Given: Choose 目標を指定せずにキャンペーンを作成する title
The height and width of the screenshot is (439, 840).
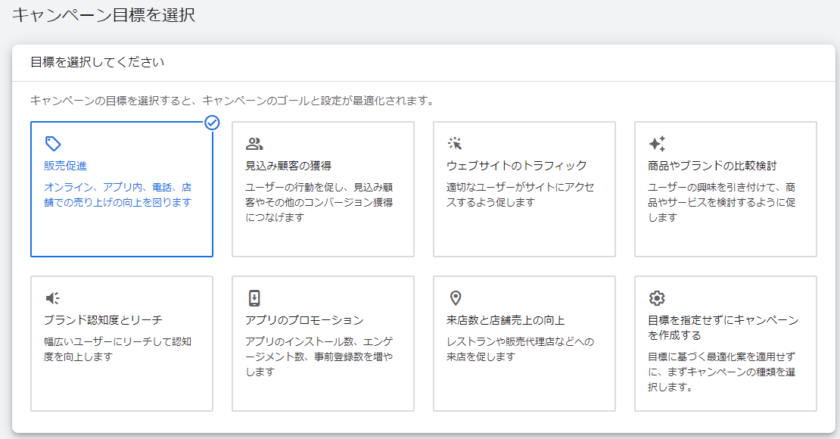Looking at the screenshot, I should coord(723,328).
